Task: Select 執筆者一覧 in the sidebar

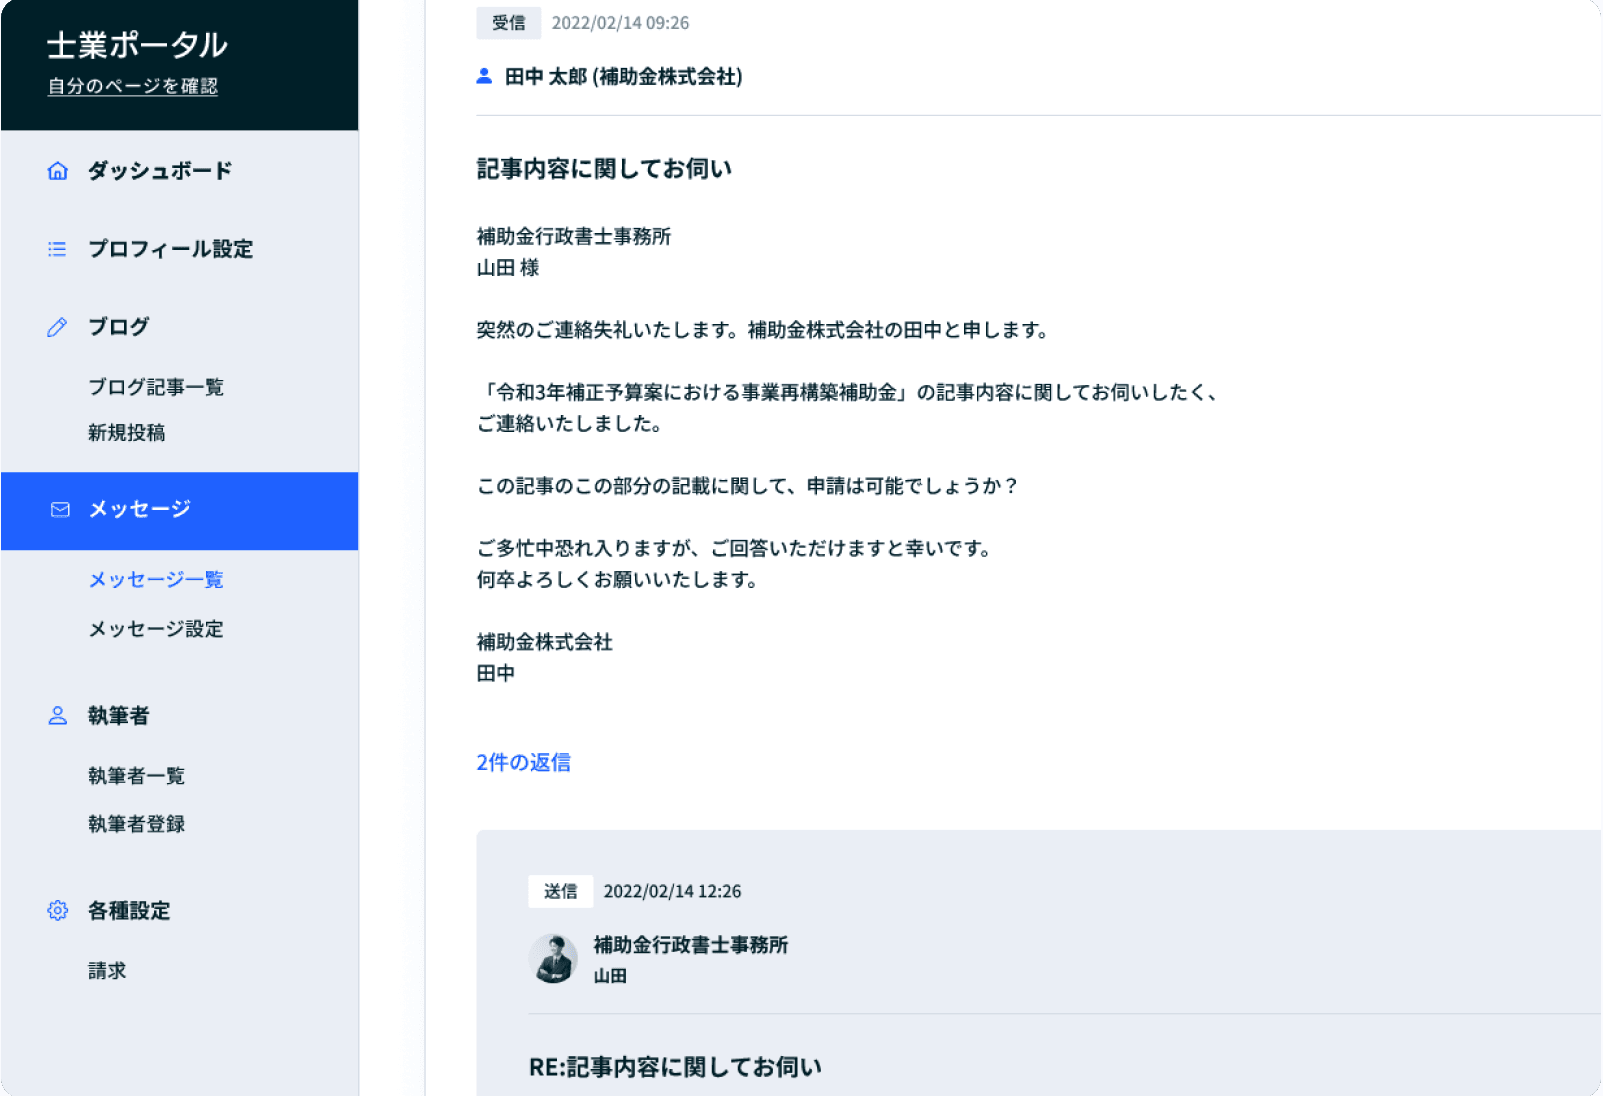Action: 137,776
